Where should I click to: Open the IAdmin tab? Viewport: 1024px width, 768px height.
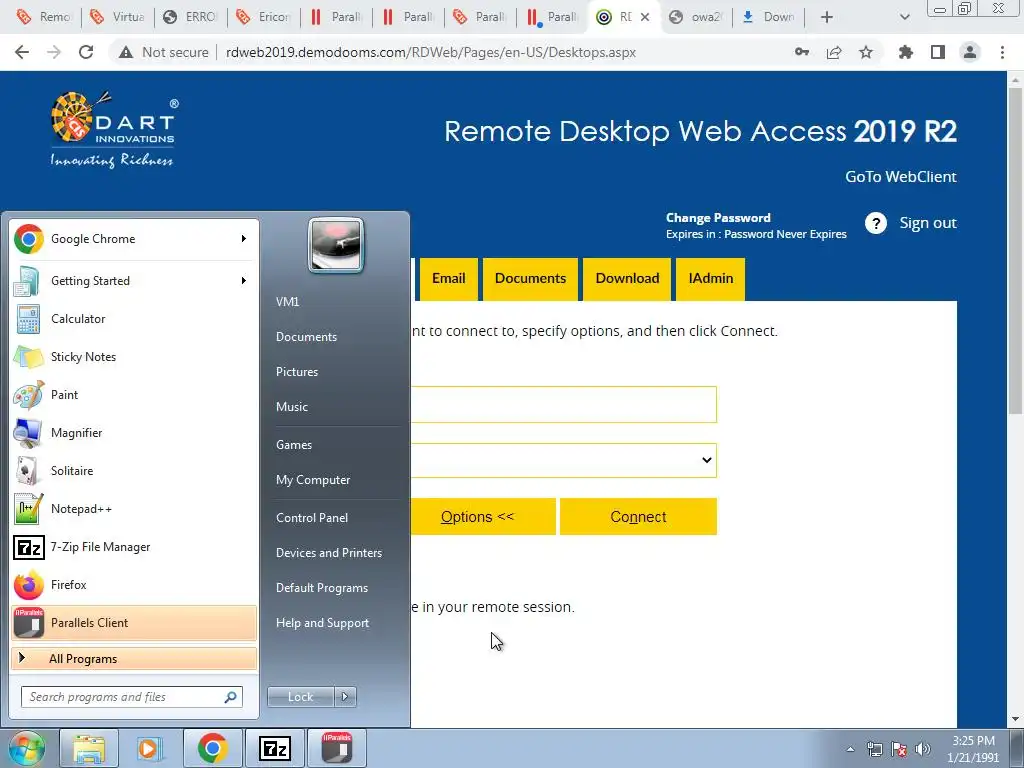pos(711,279)
